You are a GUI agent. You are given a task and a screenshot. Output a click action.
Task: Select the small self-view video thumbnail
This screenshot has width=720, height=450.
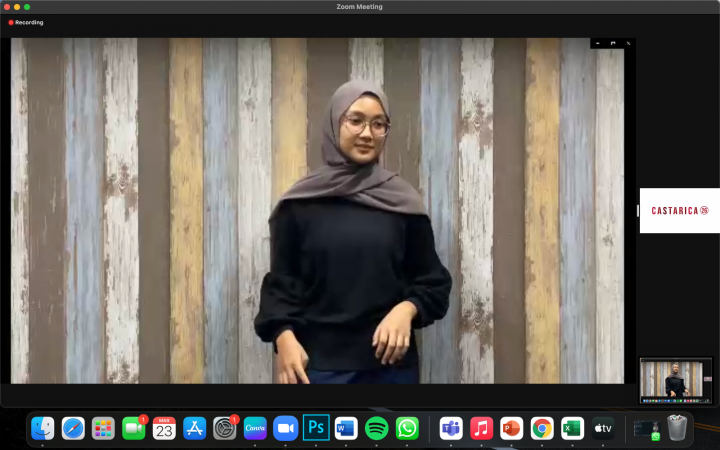coord(675,380)
